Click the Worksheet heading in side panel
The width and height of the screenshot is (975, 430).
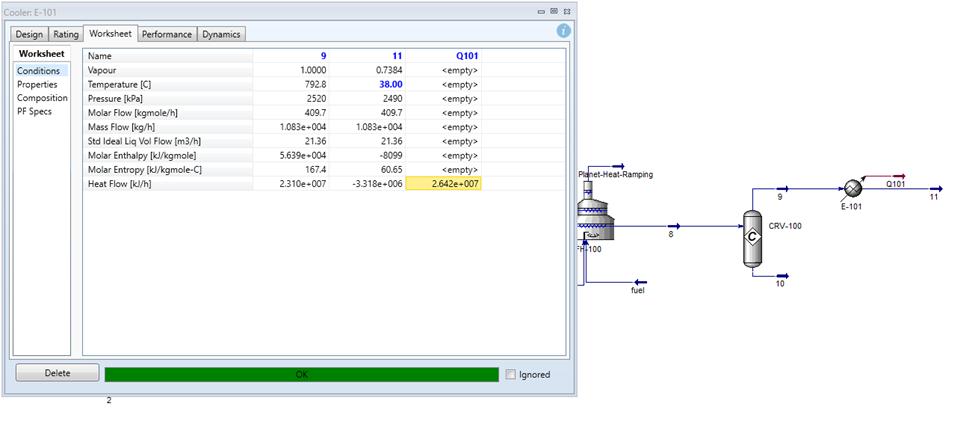(x=42, y=53)
